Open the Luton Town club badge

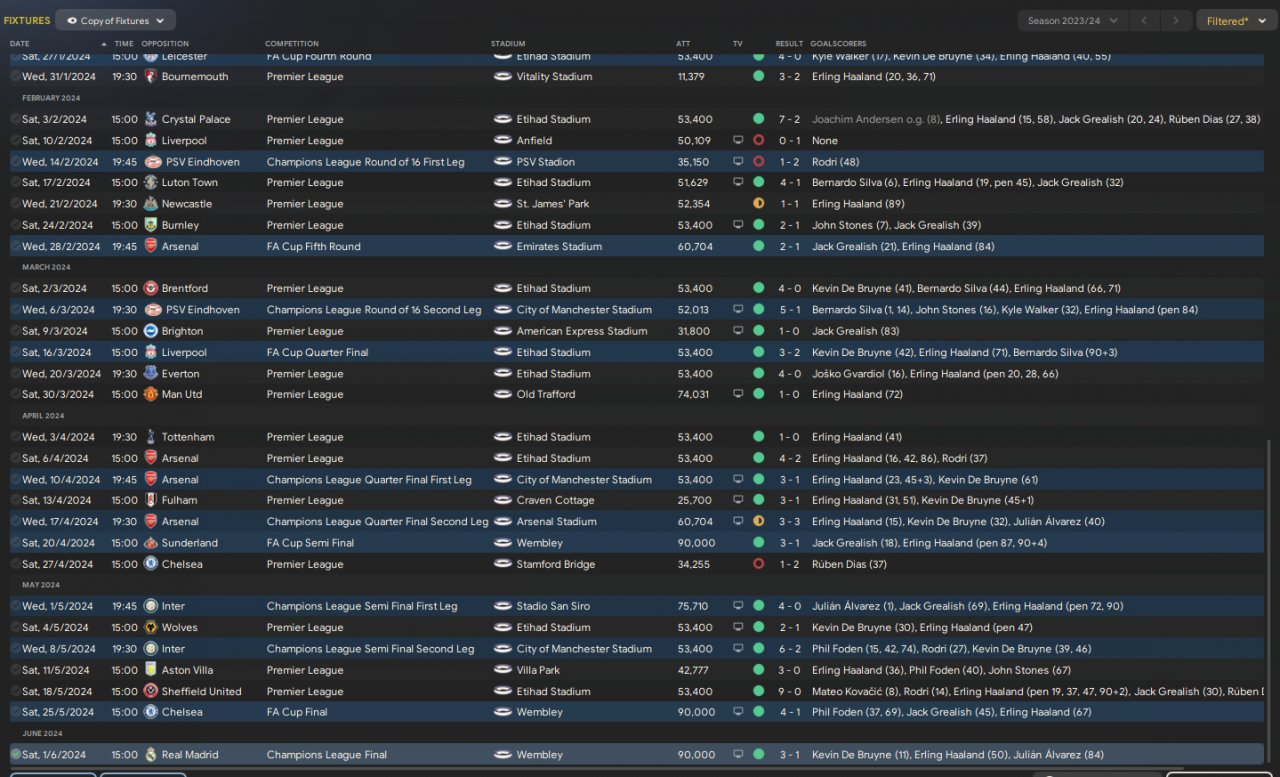[151, 183]
